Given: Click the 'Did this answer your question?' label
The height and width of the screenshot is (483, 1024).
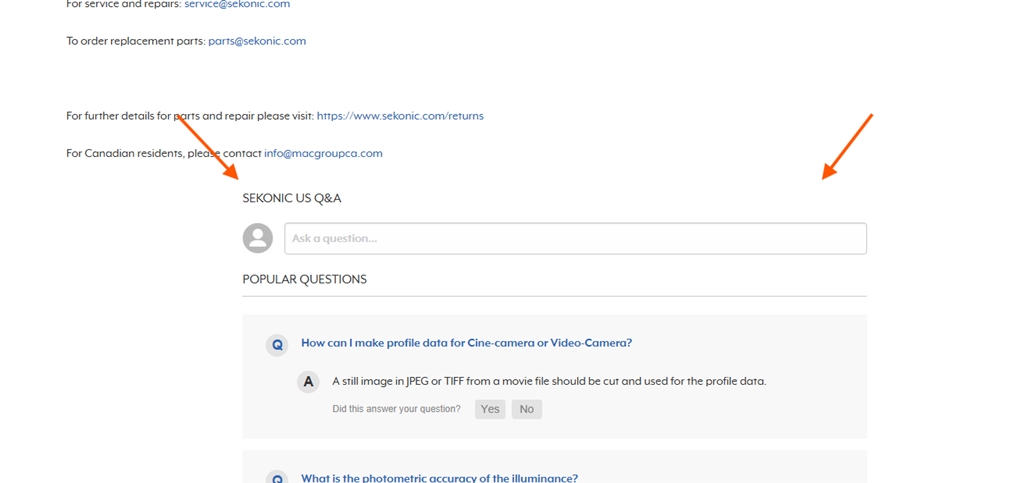Looking at the screenshot, I should 396,409.
